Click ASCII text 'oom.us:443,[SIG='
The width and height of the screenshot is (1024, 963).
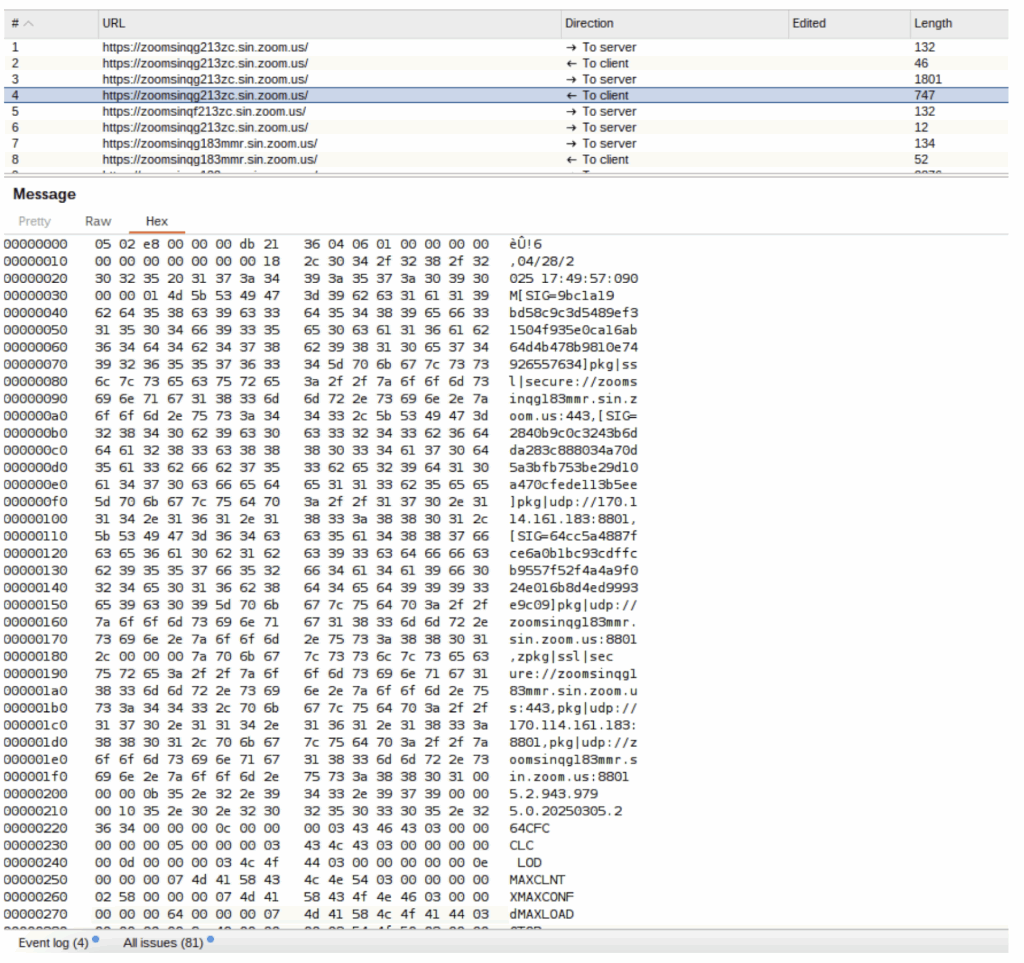tap(573, 416)
